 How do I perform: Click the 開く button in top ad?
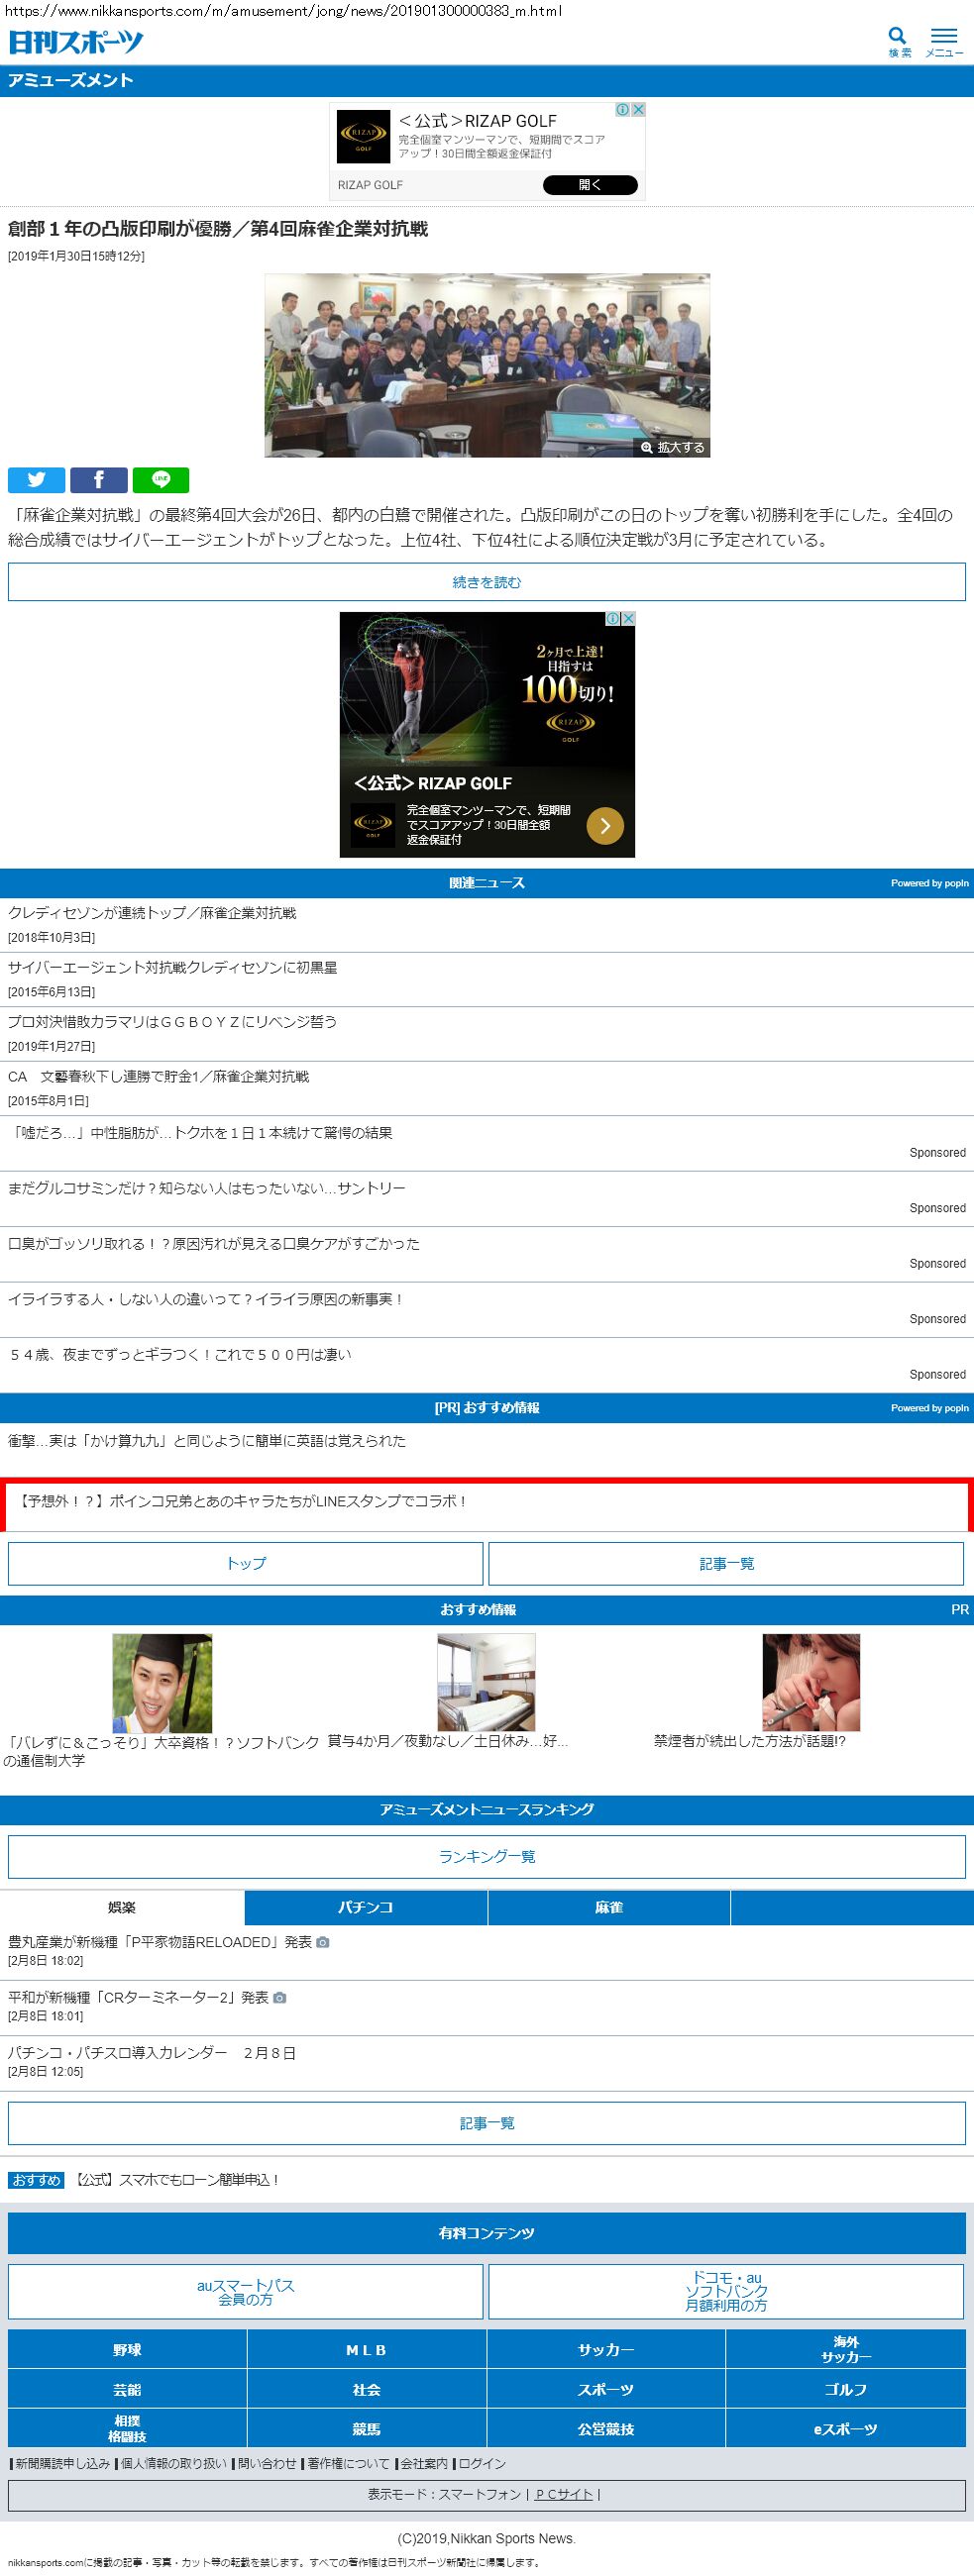[x=589, y=185]
